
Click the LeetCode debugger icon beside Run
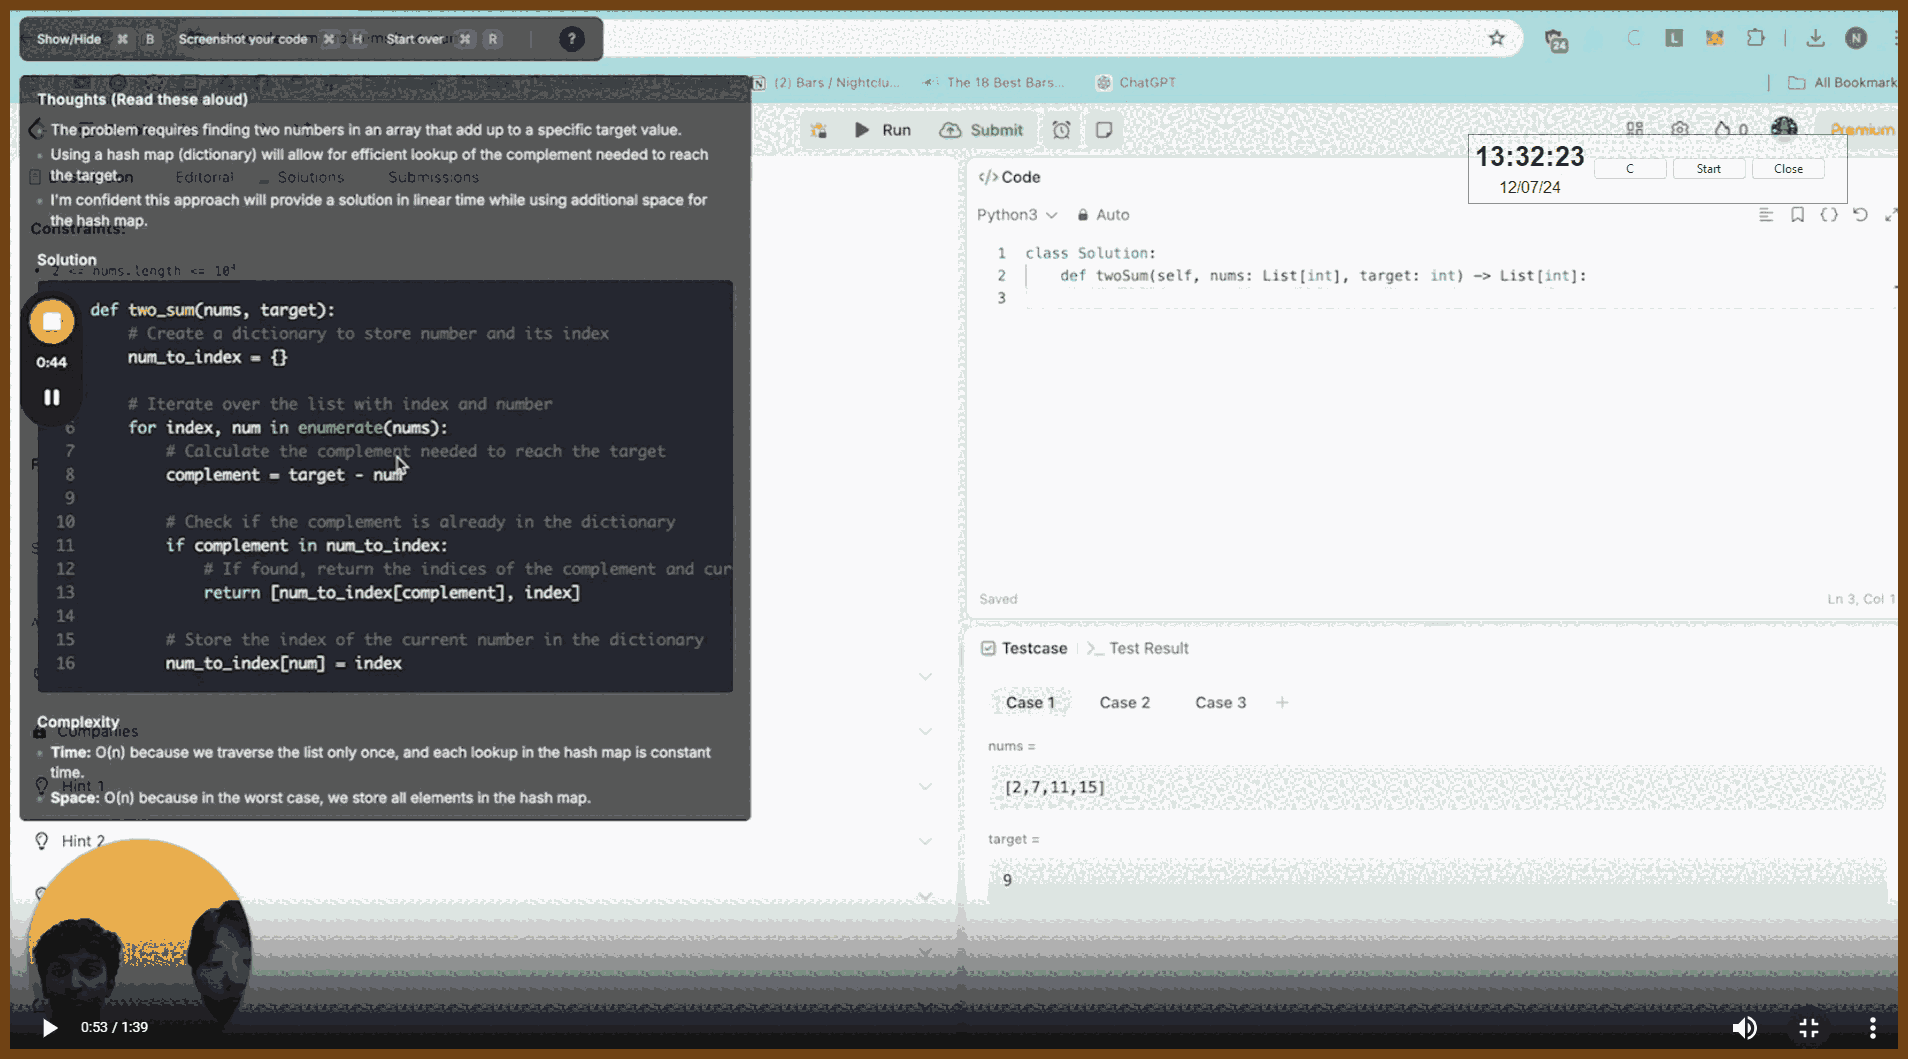[x=819, y=130]
